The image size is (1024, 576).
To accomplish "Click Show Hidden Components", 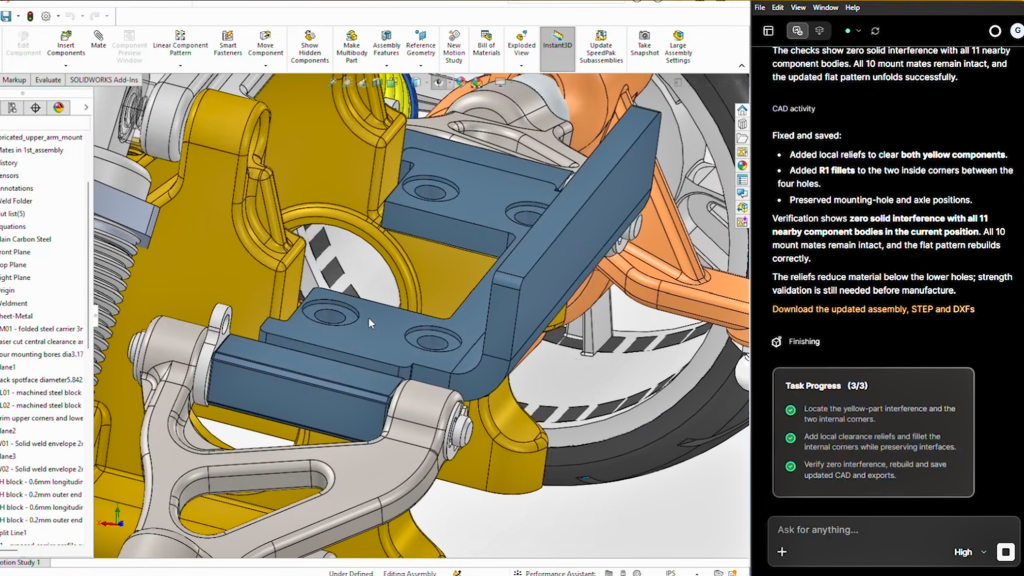I will (310, 47).
